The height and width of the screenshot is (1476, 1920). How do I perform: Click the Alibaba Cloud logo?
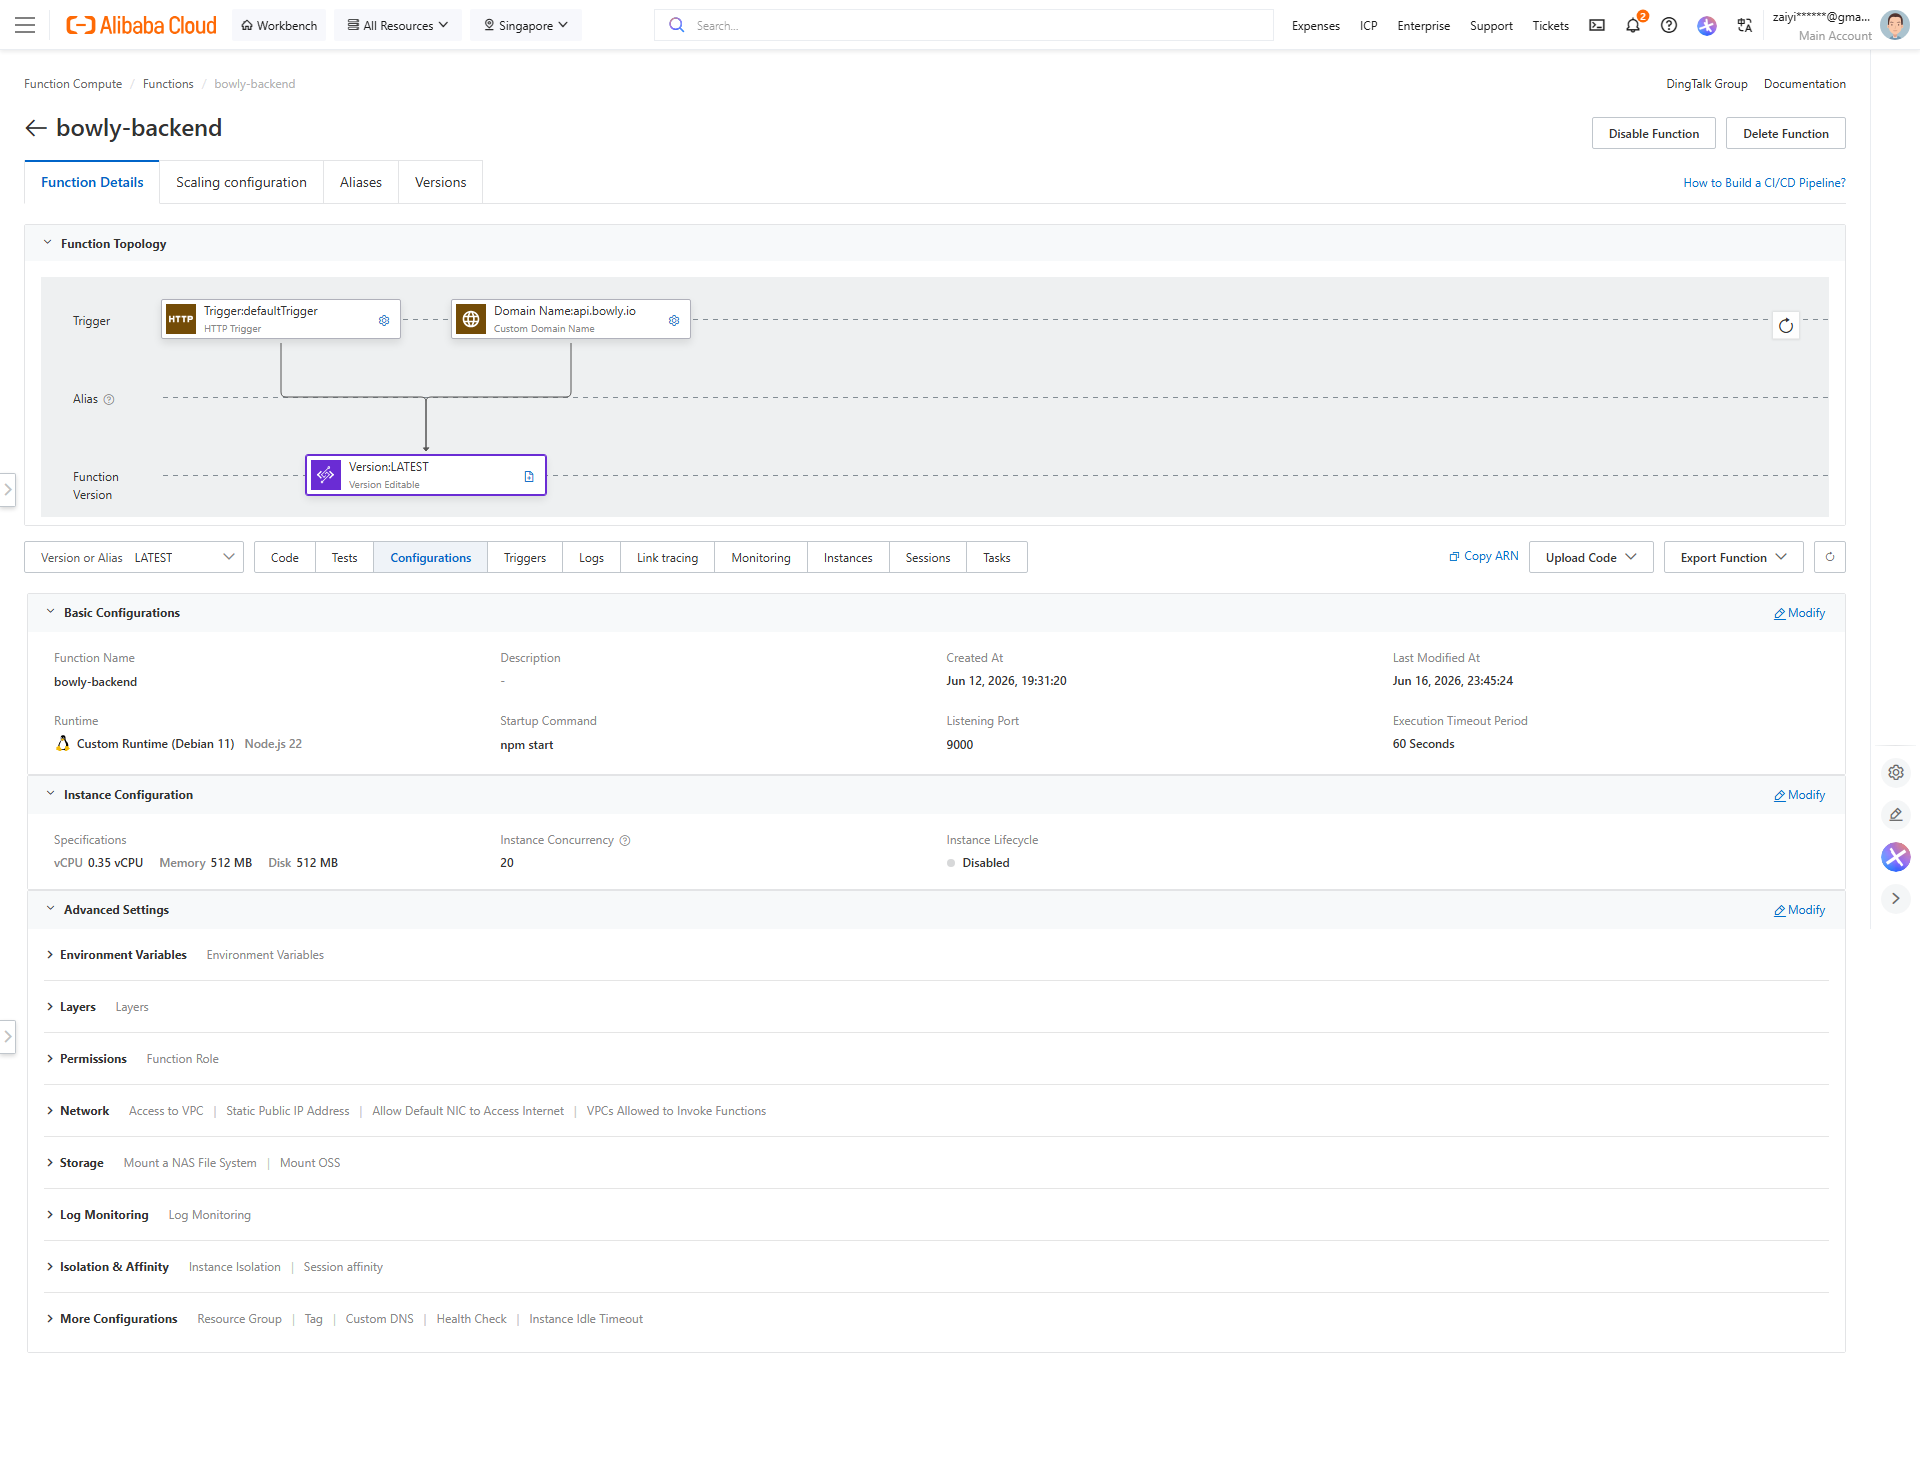141,25
